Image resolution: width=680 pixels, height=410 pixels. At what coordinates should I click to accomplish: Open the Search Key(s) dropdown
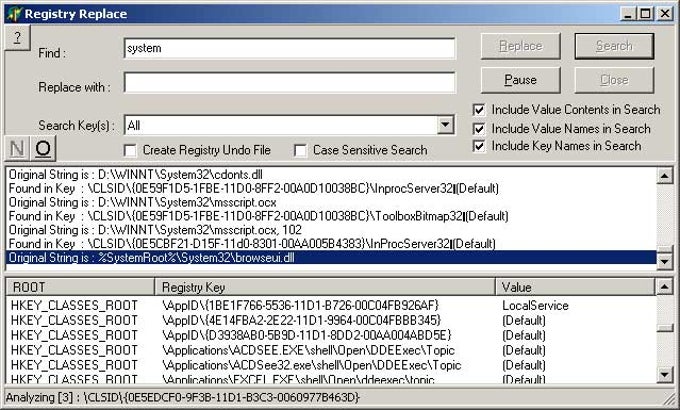(x=446, y=125)
